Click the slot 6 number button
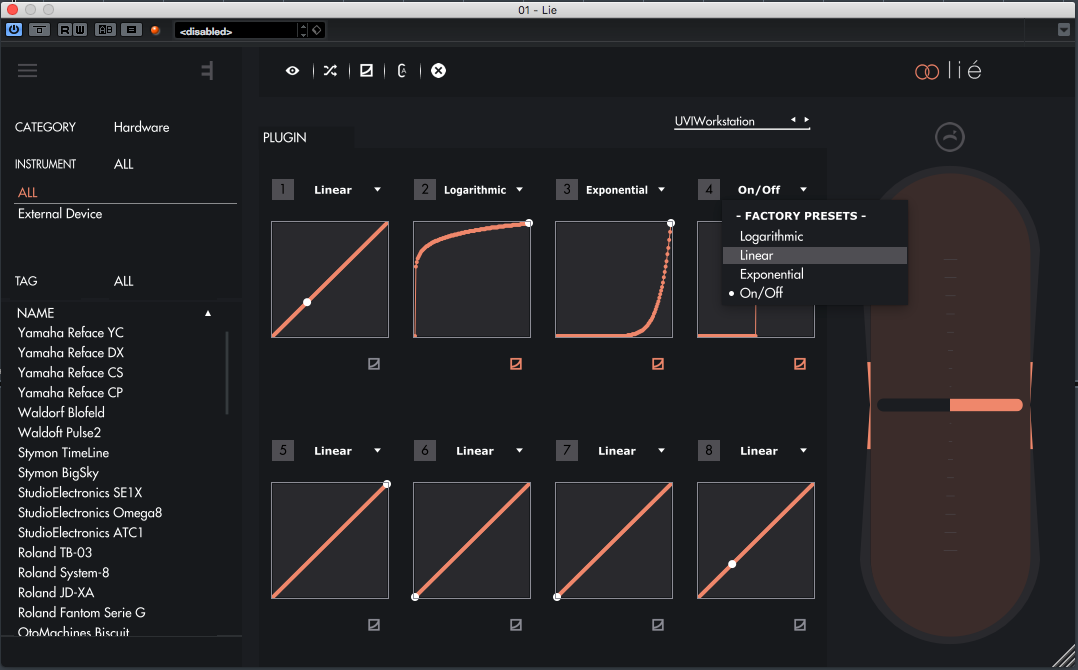This screenshot has height=670, width=1078. tap(425, 451)
